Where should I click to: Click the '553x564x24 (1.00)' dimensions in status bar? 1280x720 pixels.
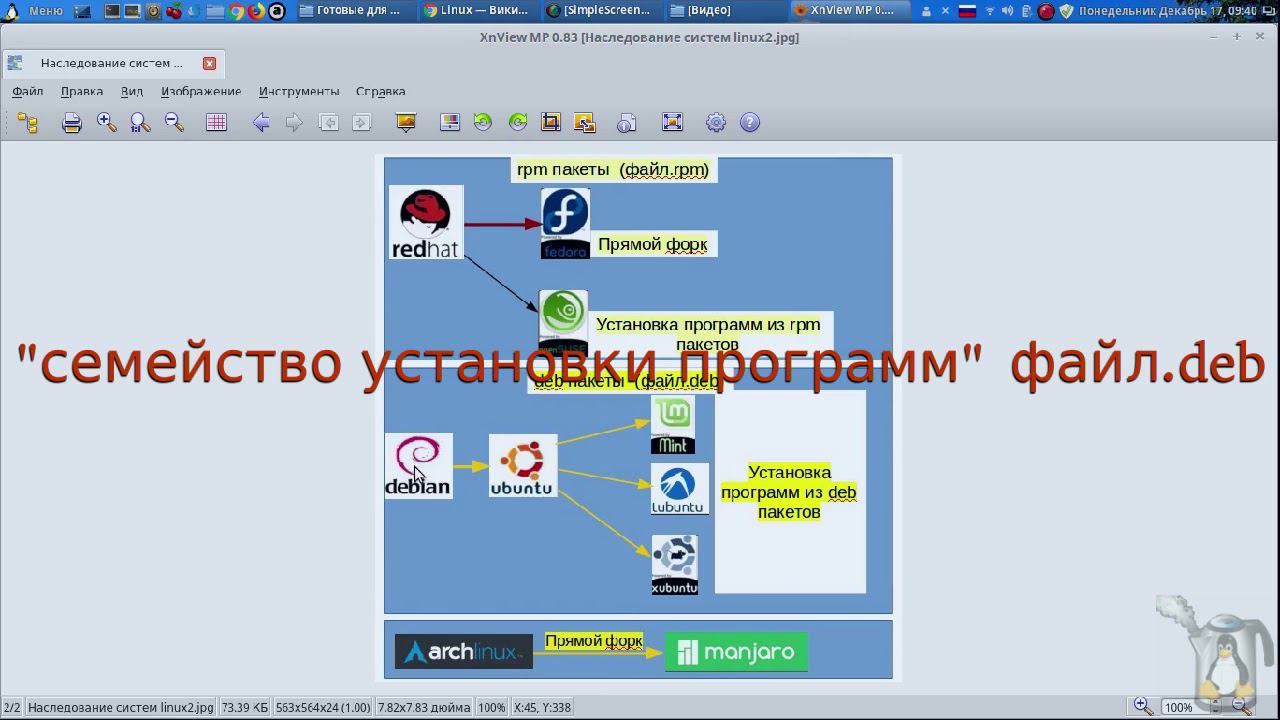click(323, 707)
